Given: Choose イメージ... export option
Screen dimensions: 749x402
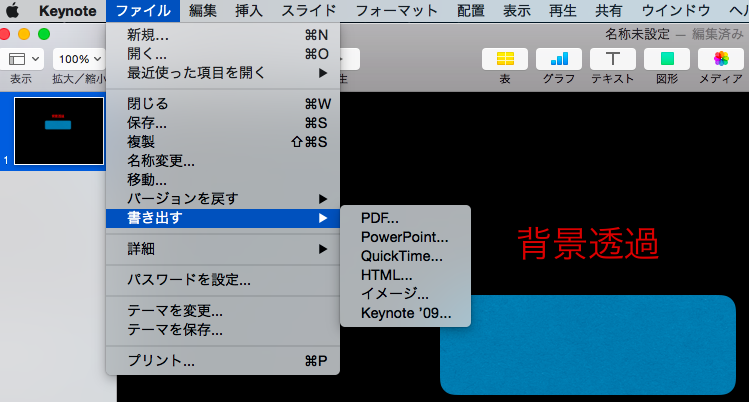Looking at the screenshot, I should pyautogui.click(x=394, y=294).
